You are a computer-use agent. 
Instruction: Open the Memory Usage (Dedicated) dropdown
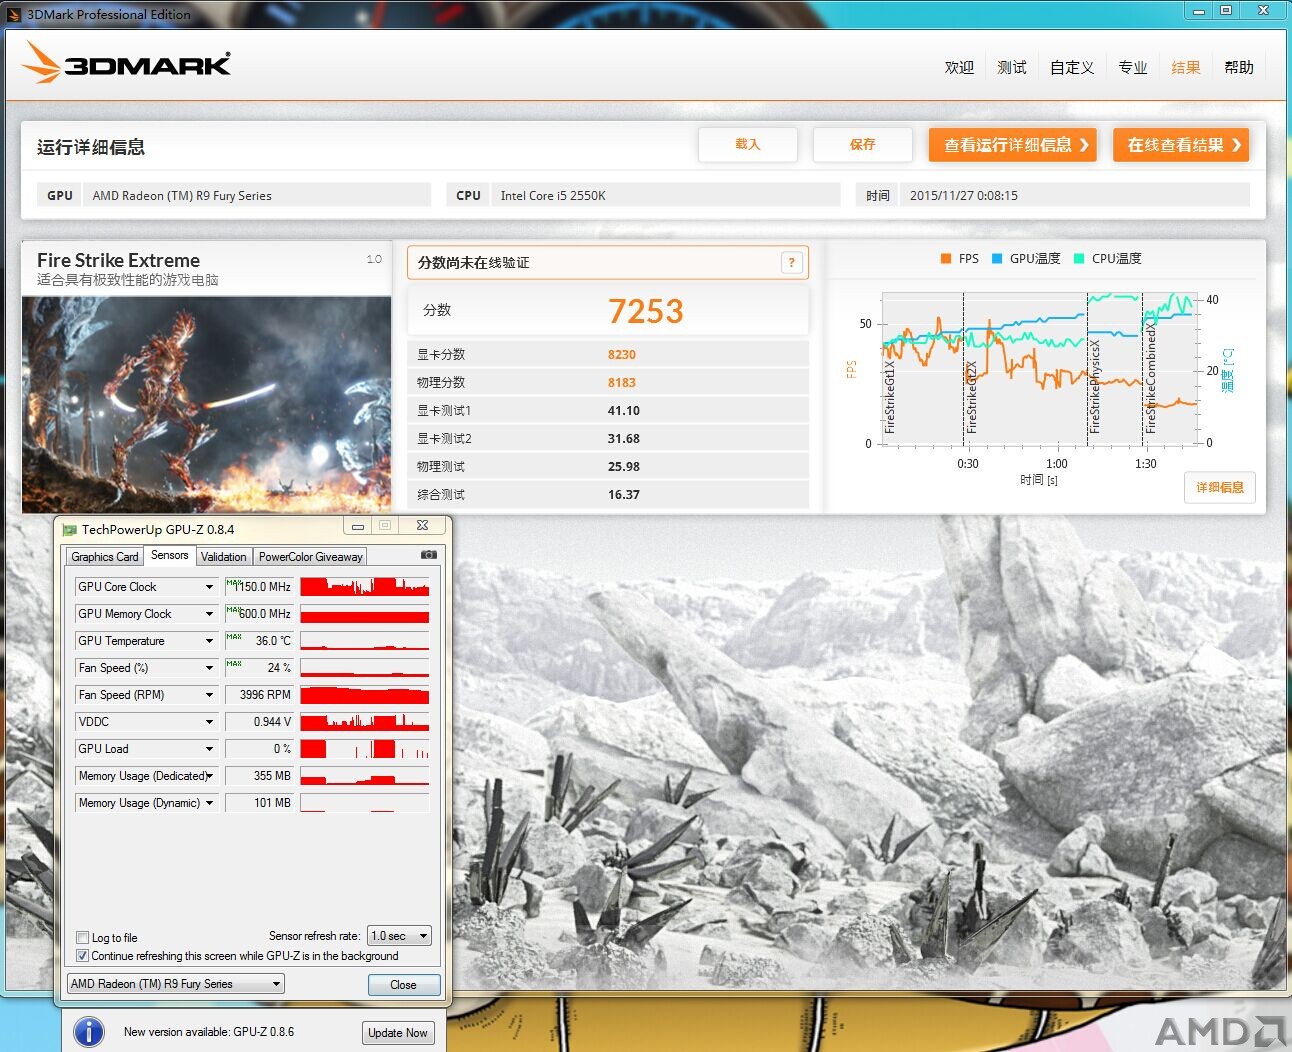point(209,776)
